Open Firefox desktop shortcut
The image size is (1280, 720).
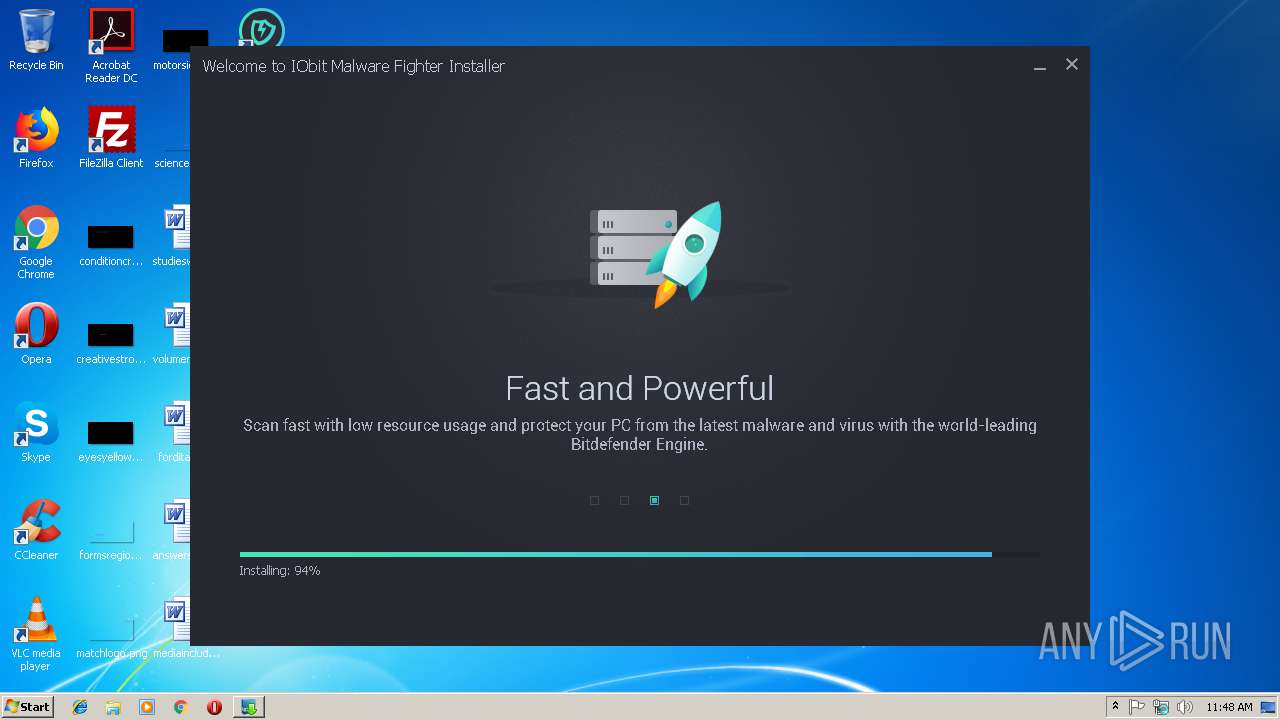(x=36, y=138)
